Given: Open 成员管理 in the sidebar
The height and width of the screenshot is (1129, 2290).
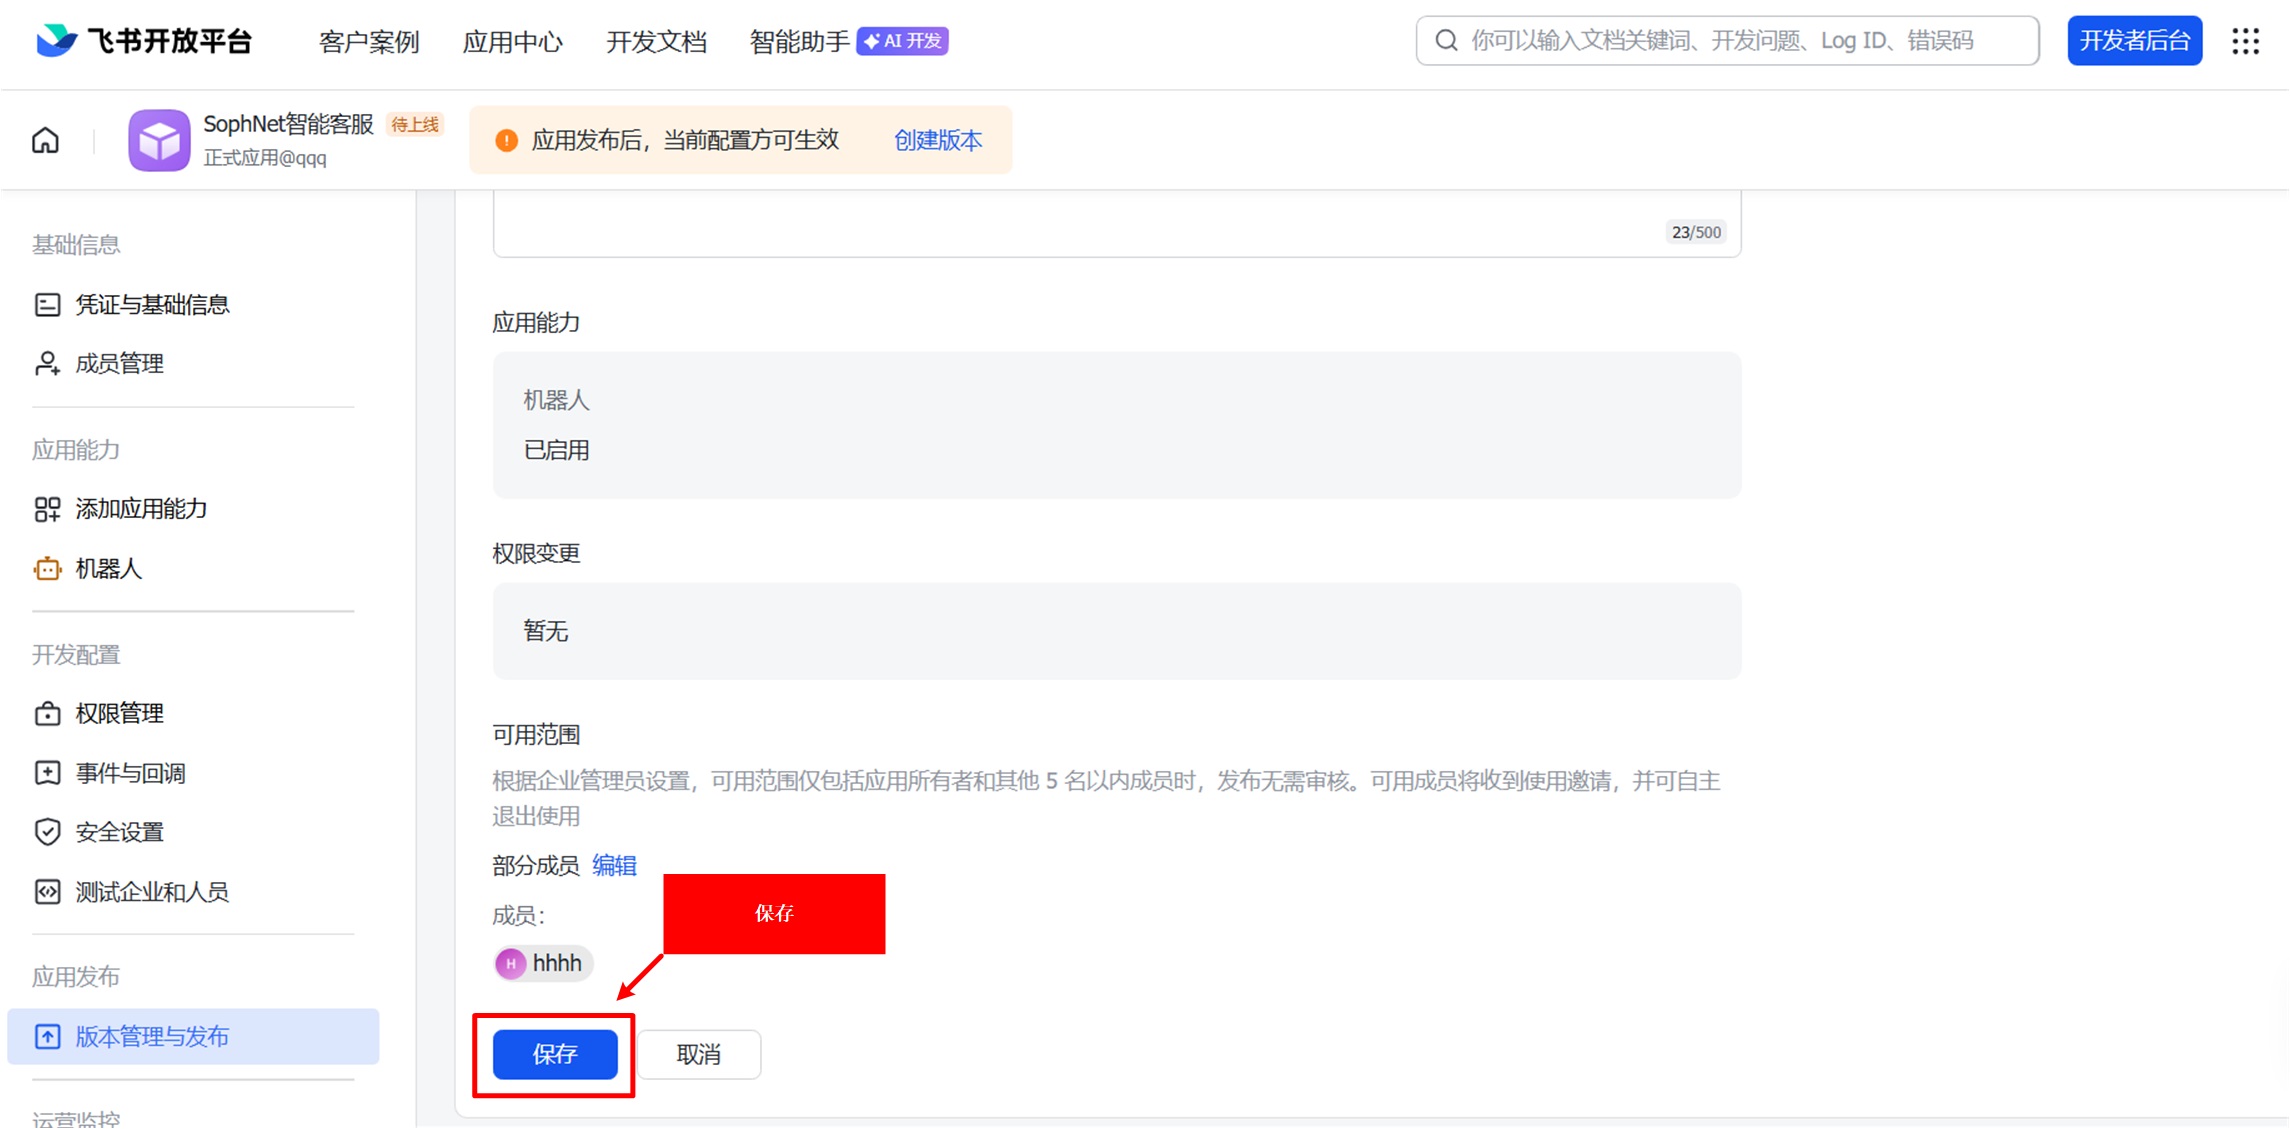Looking at the screenshot, I should point(119,364).
